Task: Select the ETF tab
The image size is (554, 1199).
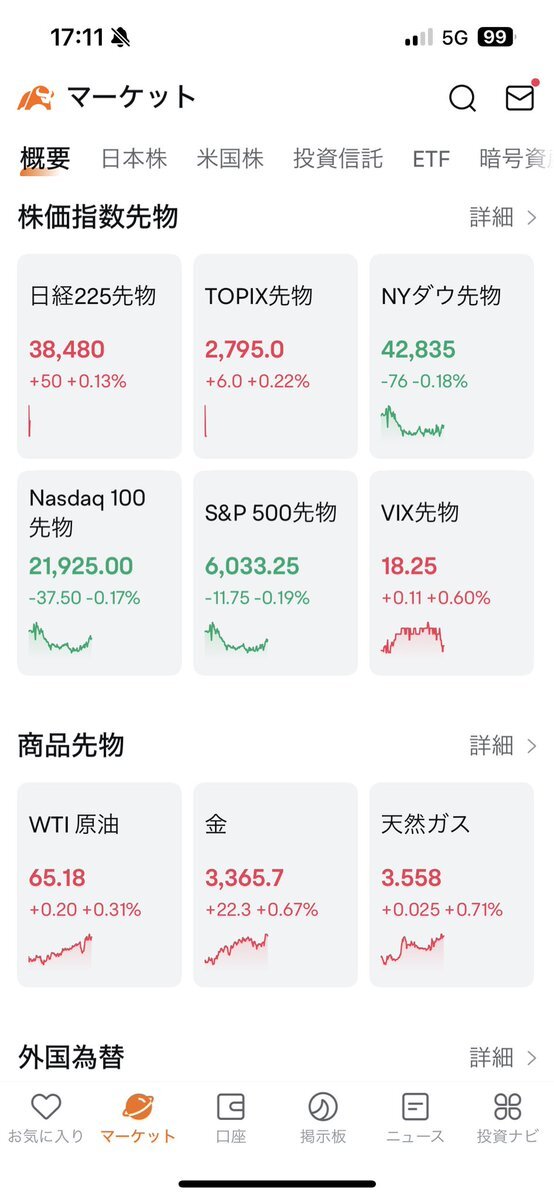Action: click(x=431, y=159)
